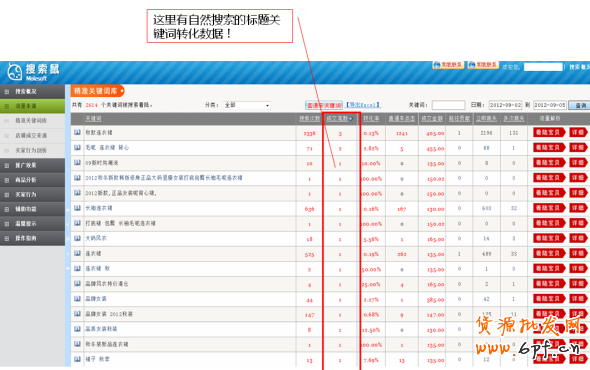Open 买家行为剖析 in the sidebar
Viewport: 590px width, 370px height.
pyautogui.click(x=31, y=151)
